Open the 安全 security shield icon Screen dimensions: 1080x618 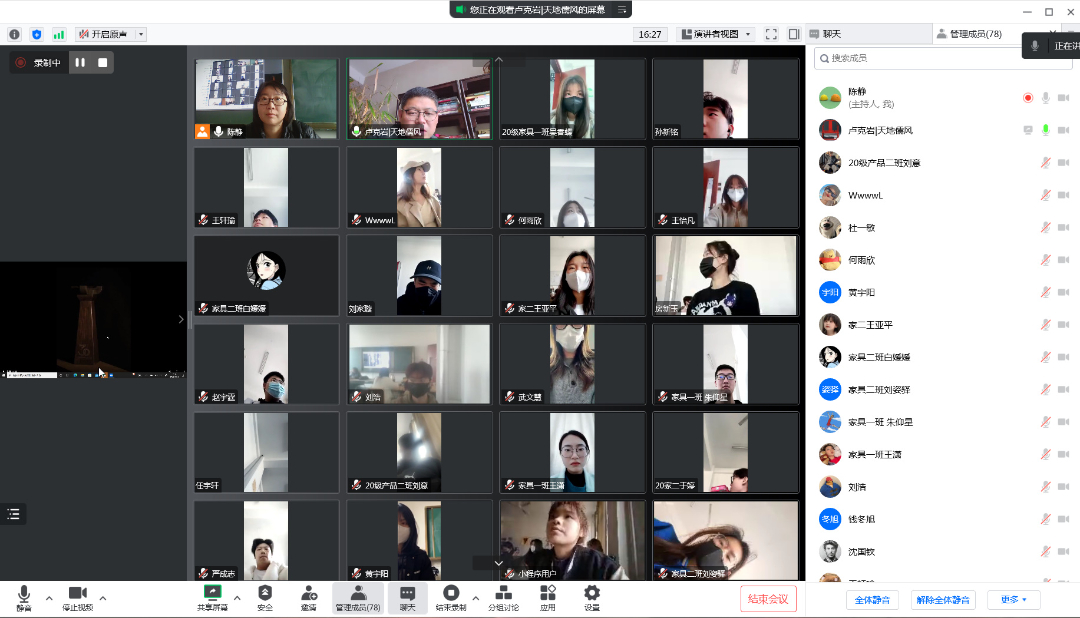[x=265, y=593]
